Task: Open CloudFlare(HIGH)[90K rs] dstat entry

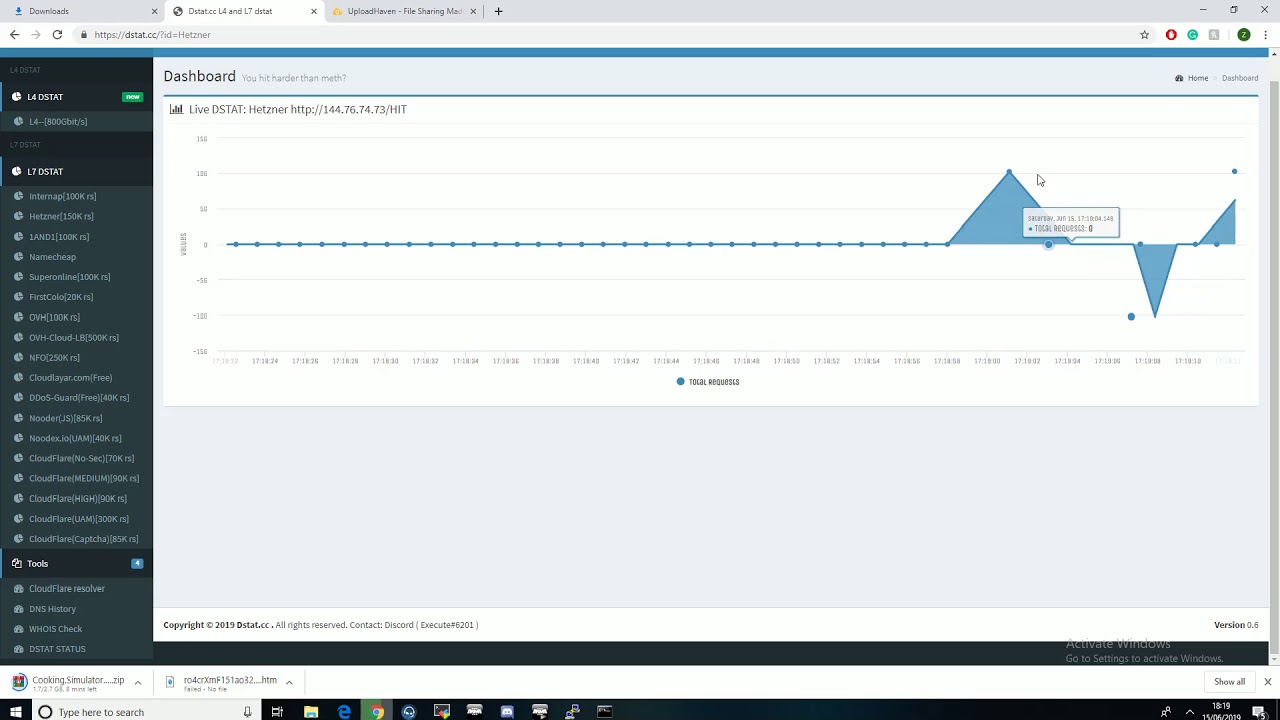Action: (x=77, y=499)
